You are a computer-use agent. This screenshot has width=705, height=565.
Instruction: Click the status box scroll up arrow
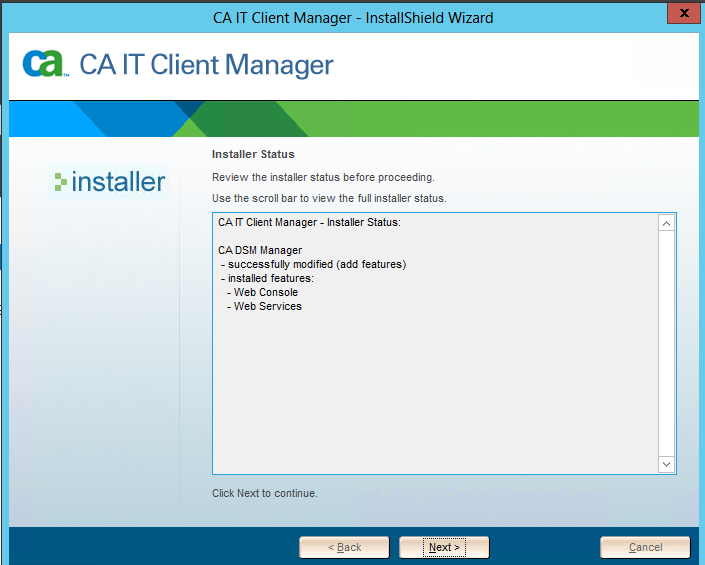pos(666,223)
